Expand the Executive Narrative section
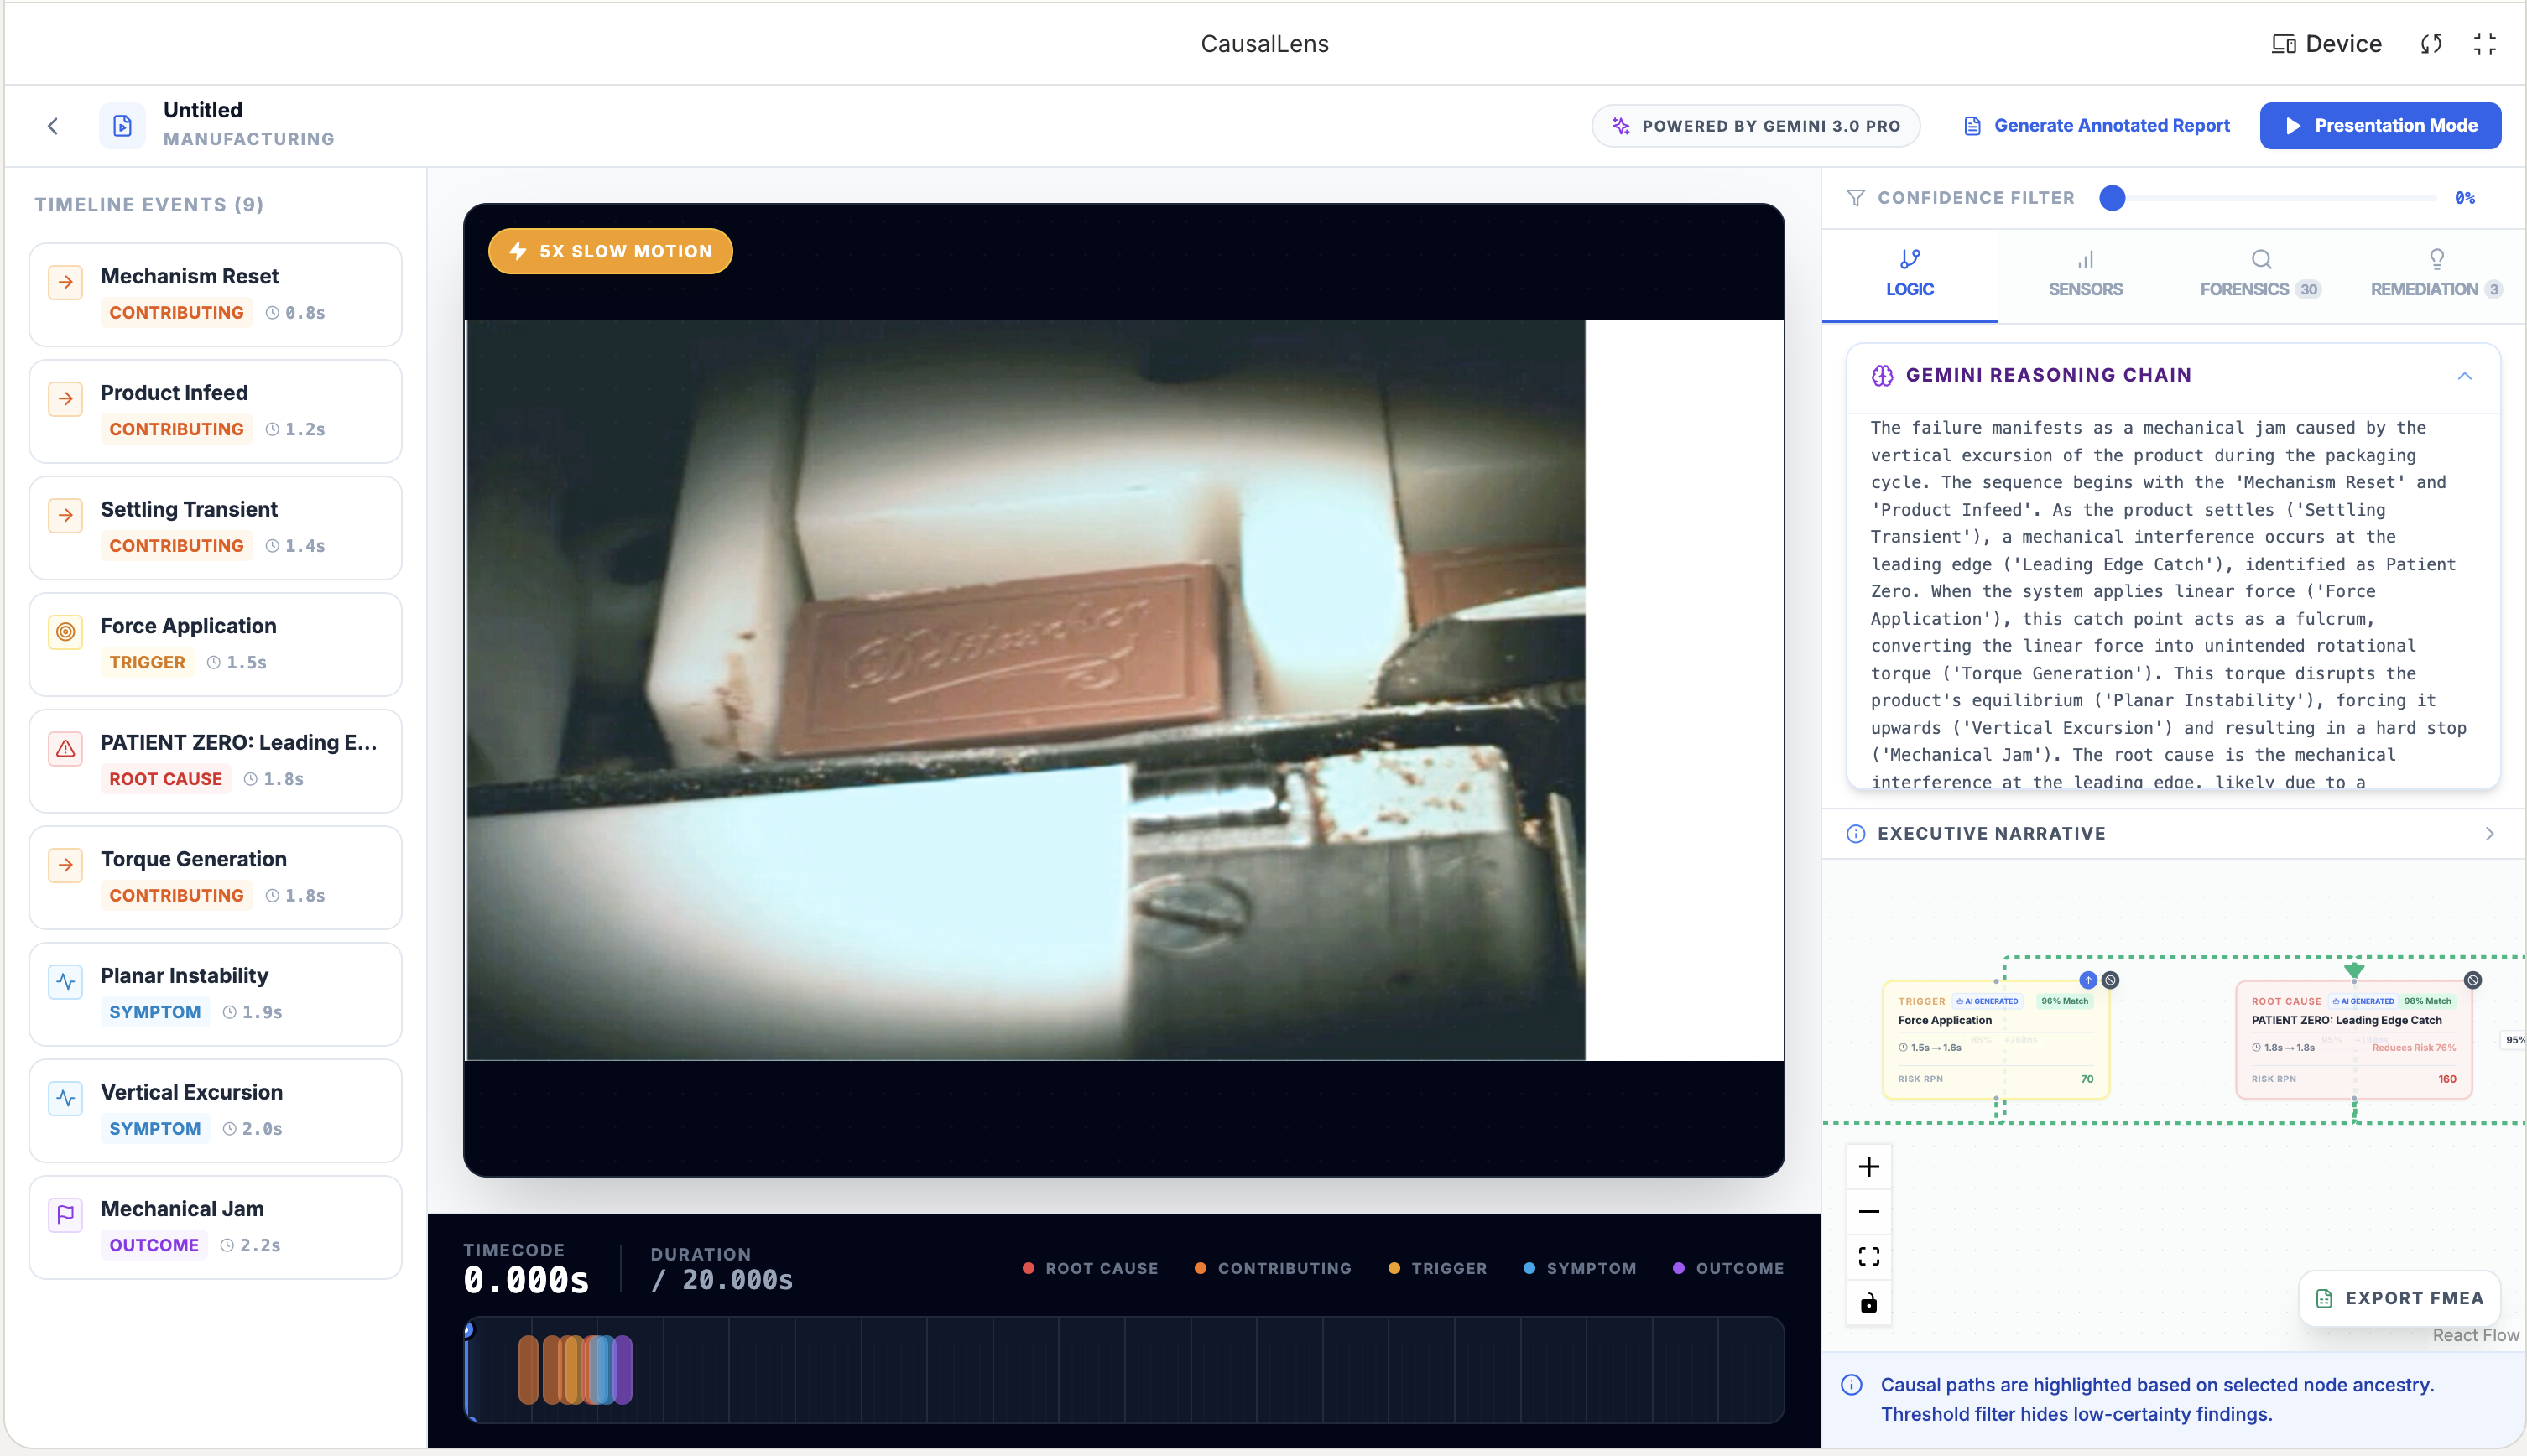Screen dimensions: 2527x1456 coord(2489,834)
